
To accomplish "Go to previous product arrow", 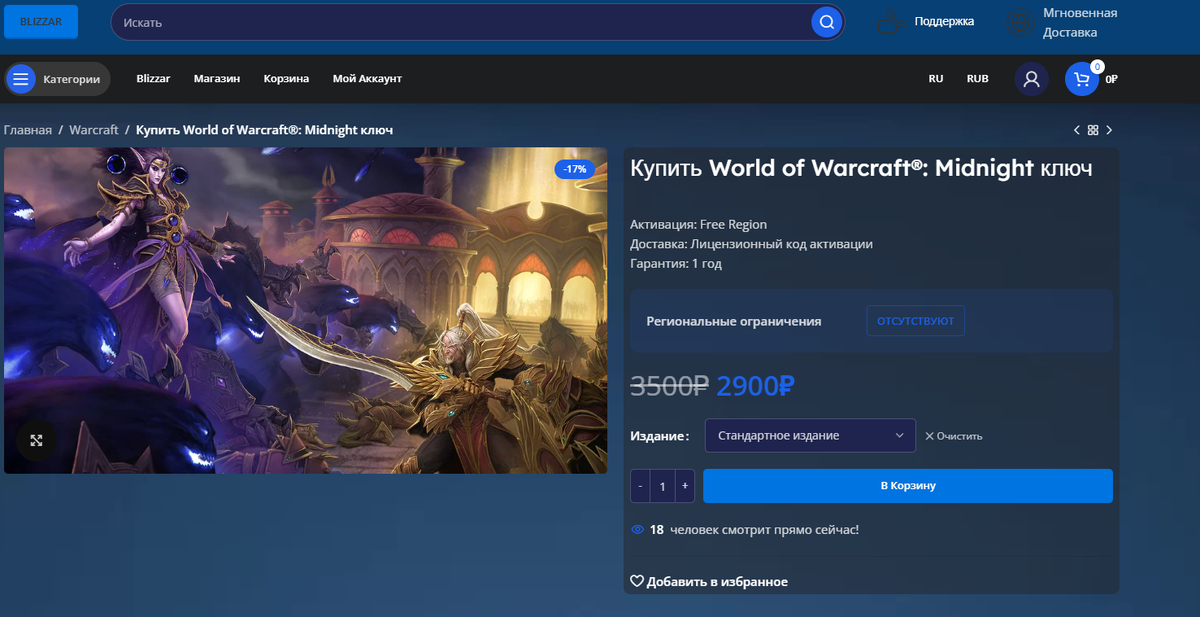I will (x=1077, y=130).
